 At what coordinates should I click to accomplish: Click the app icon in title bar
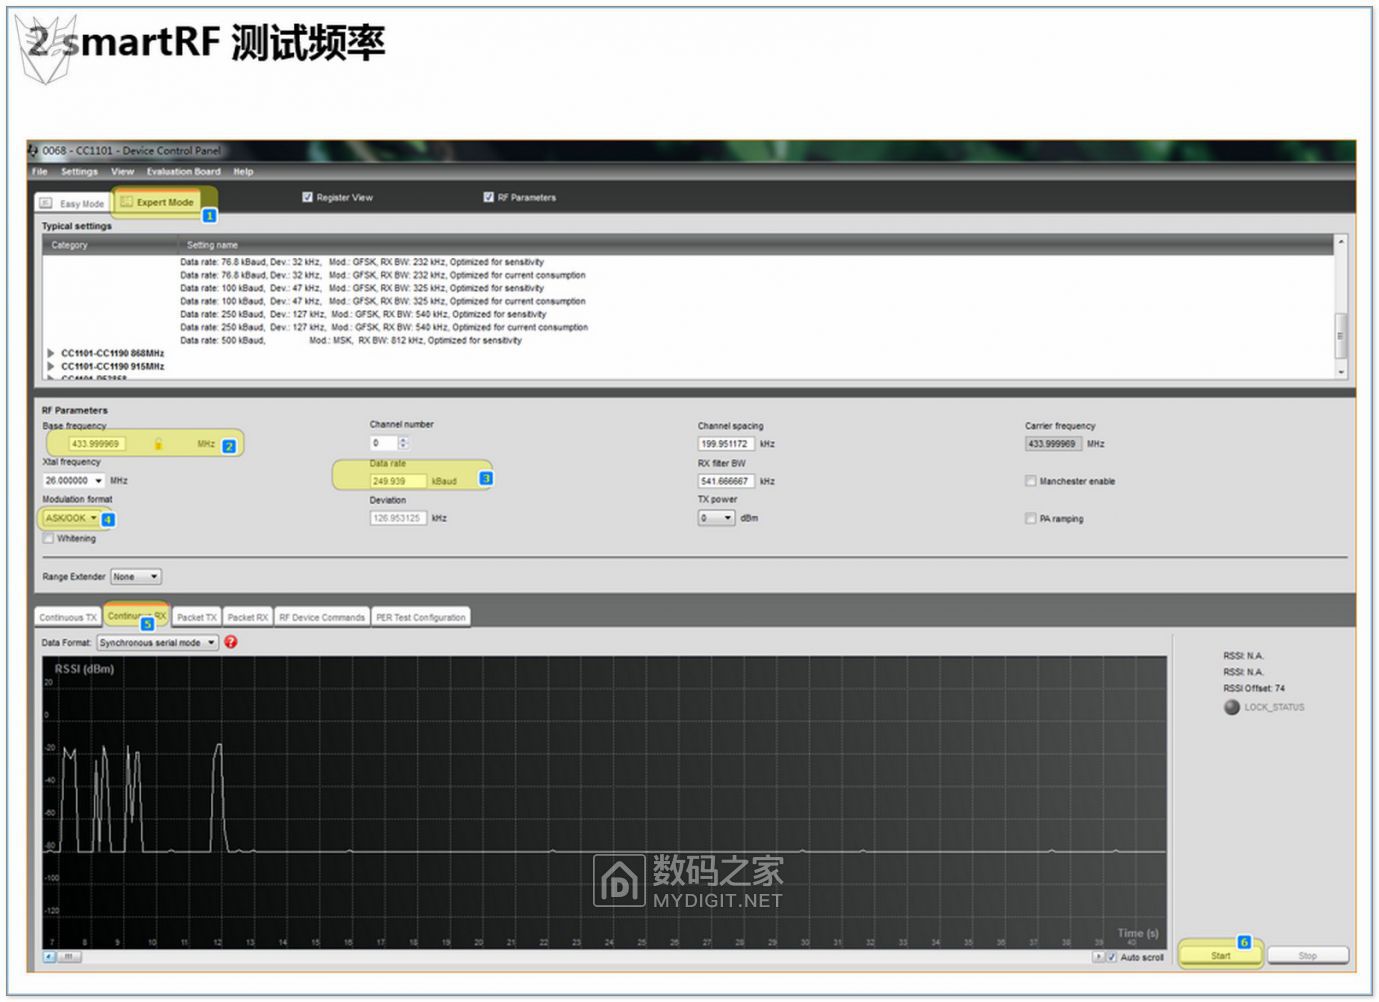click(x=33, y=151)
